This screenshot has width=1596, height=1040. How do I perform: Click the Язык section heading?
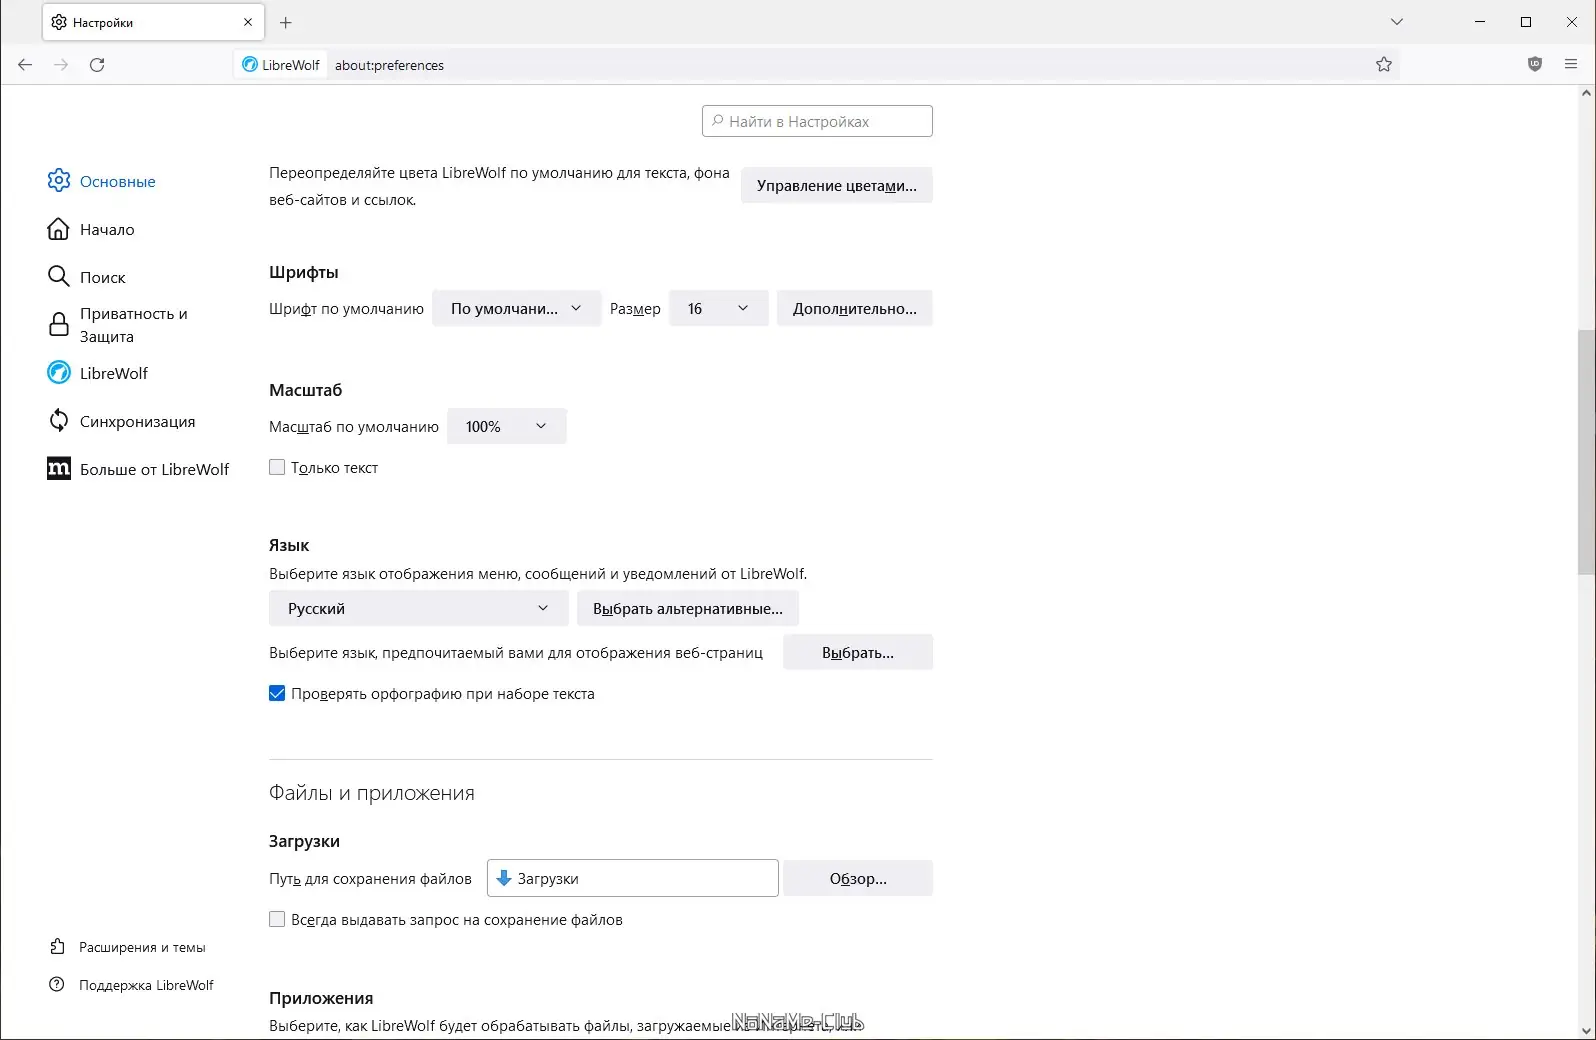click(x=289, y=545)
